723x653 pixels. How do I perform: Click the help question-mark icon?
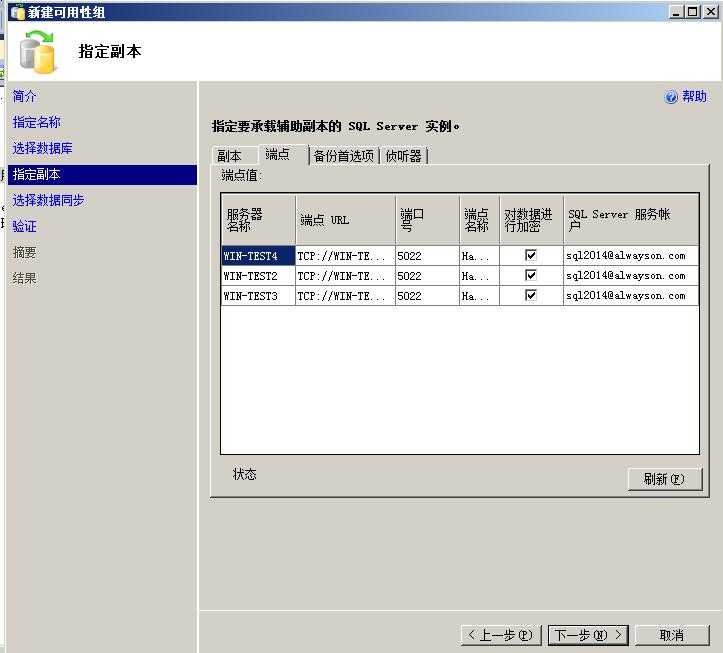click(x=671, y=97)
